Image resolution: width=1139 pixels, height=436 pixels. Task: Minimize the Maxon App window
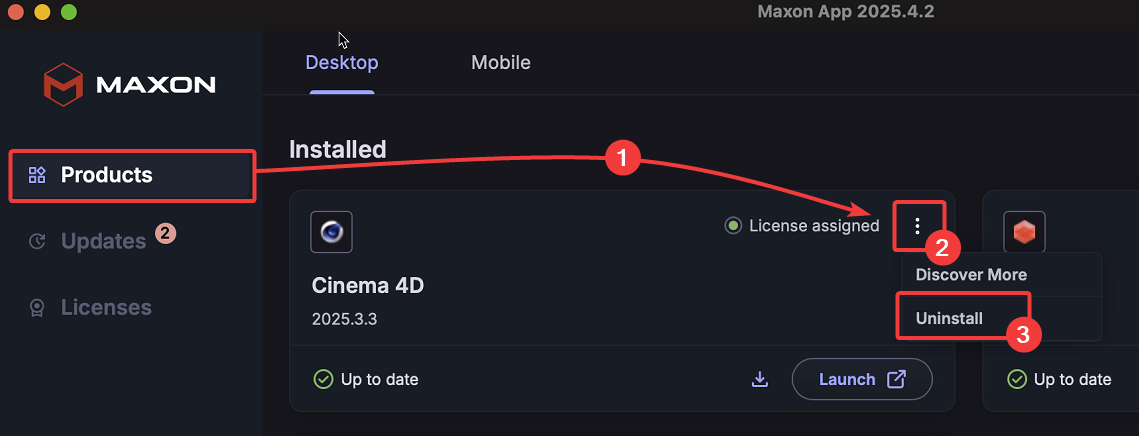click(x=42, y=13)
